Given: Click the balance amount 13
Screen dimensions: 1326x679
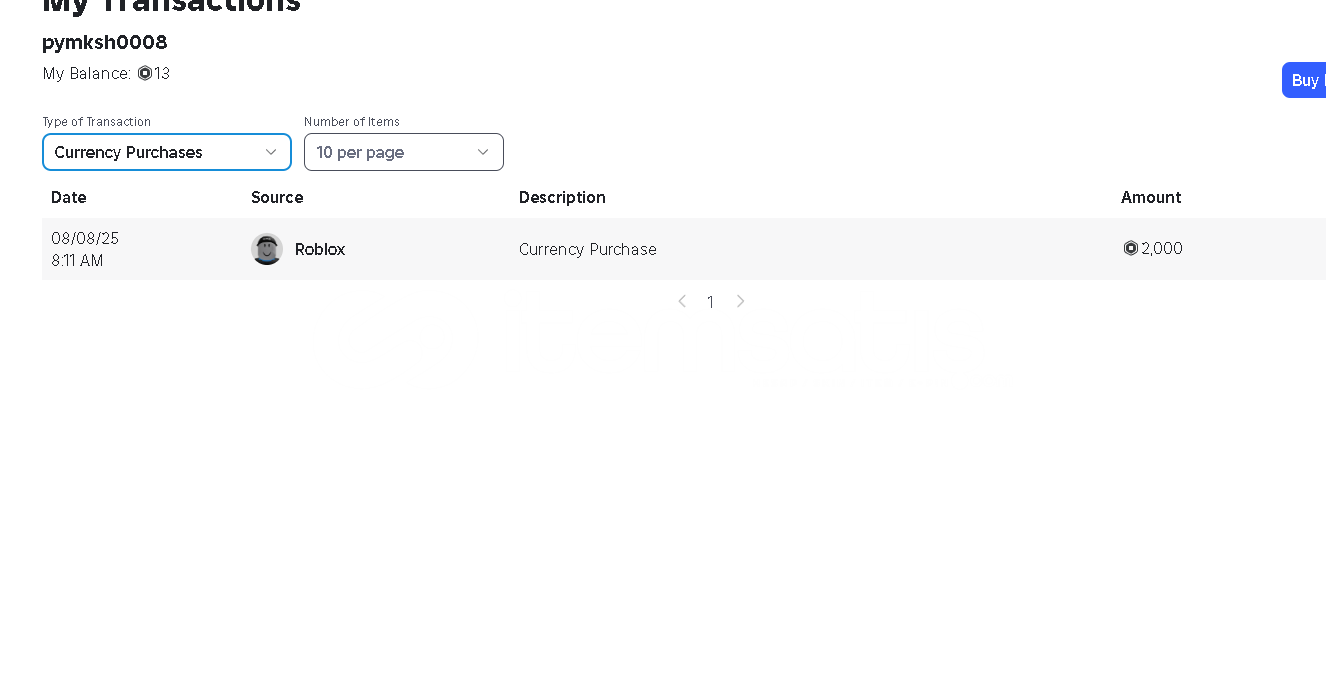Looking at the screenshot, I should [x=162, y=73].
